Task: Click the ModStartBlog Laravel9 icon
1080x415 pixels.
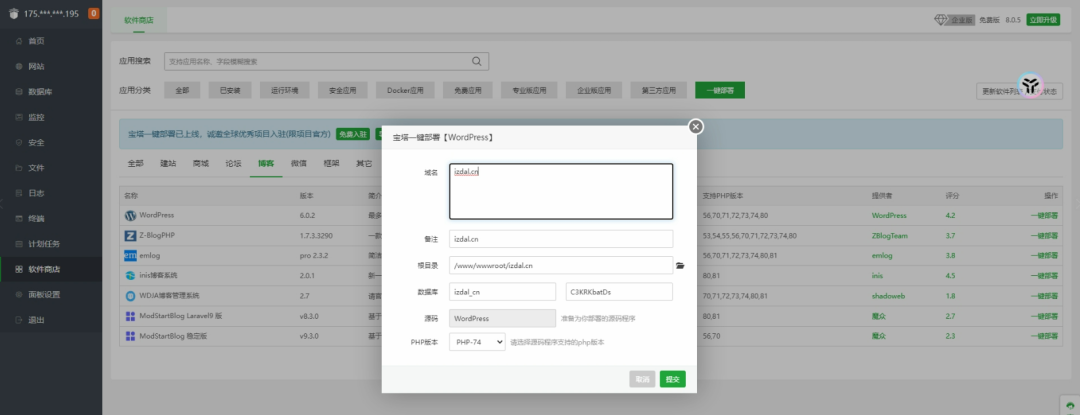Action: click(130, 316)
